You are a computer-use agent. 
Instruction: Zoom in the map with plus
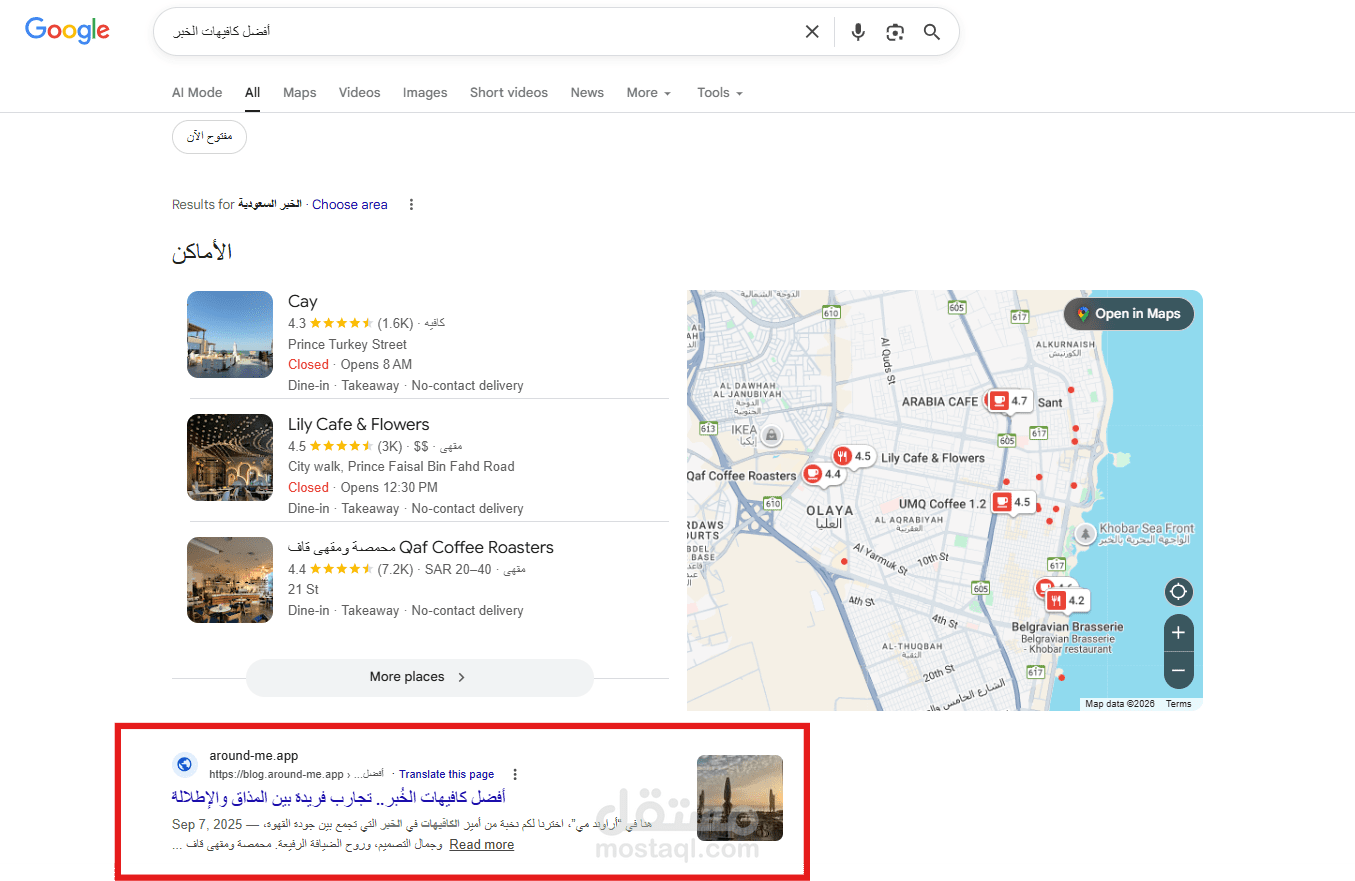click(x=1179, y=632)
